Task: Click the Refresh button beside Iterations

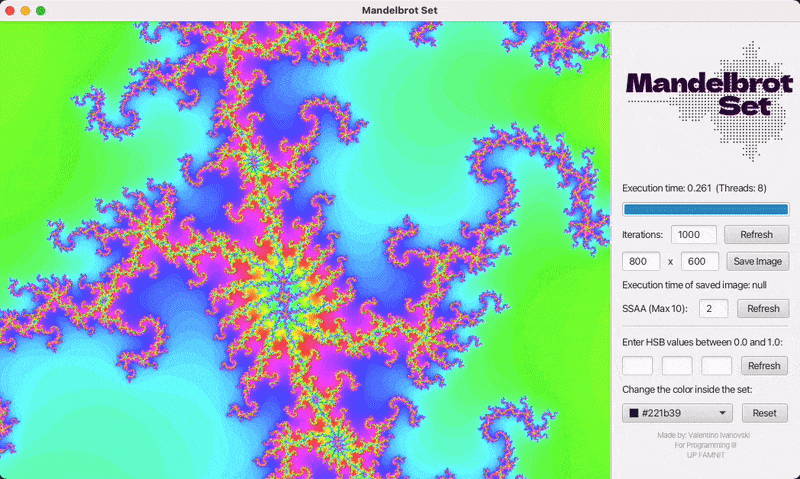Action: [x=757, y=235]
